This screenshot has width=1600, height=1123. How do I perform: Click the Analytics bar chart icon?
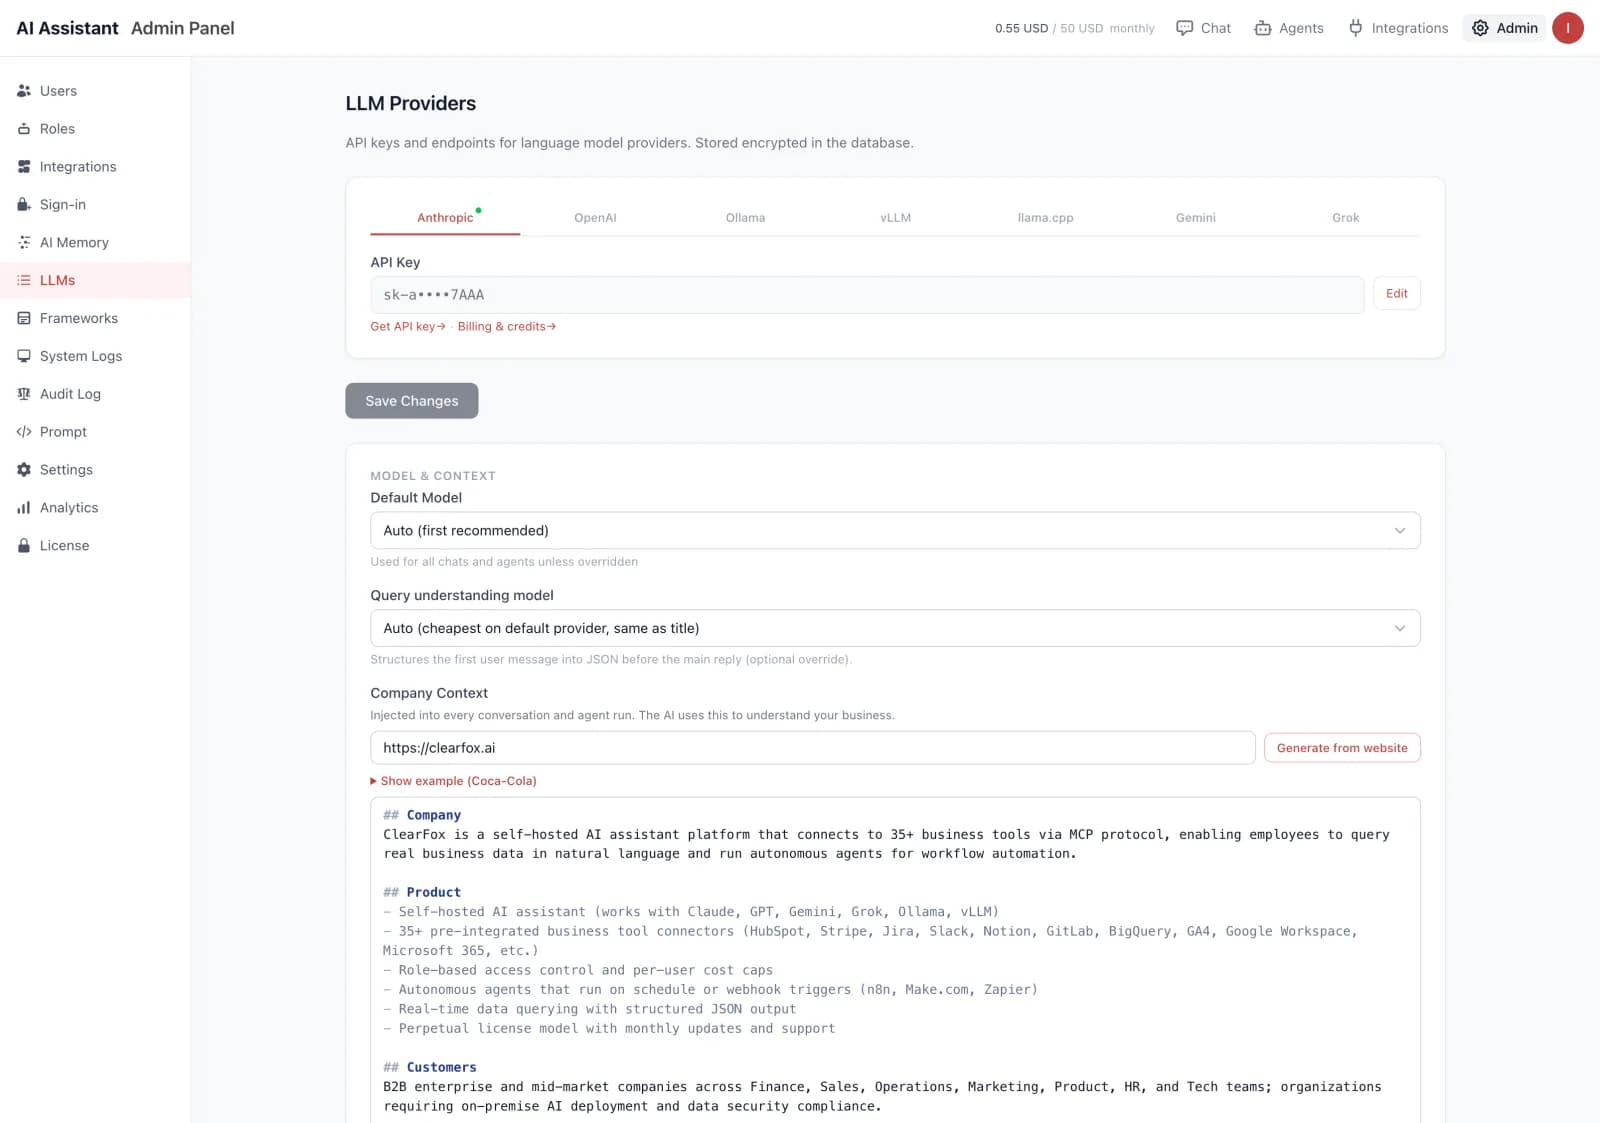tap(24, 508)
